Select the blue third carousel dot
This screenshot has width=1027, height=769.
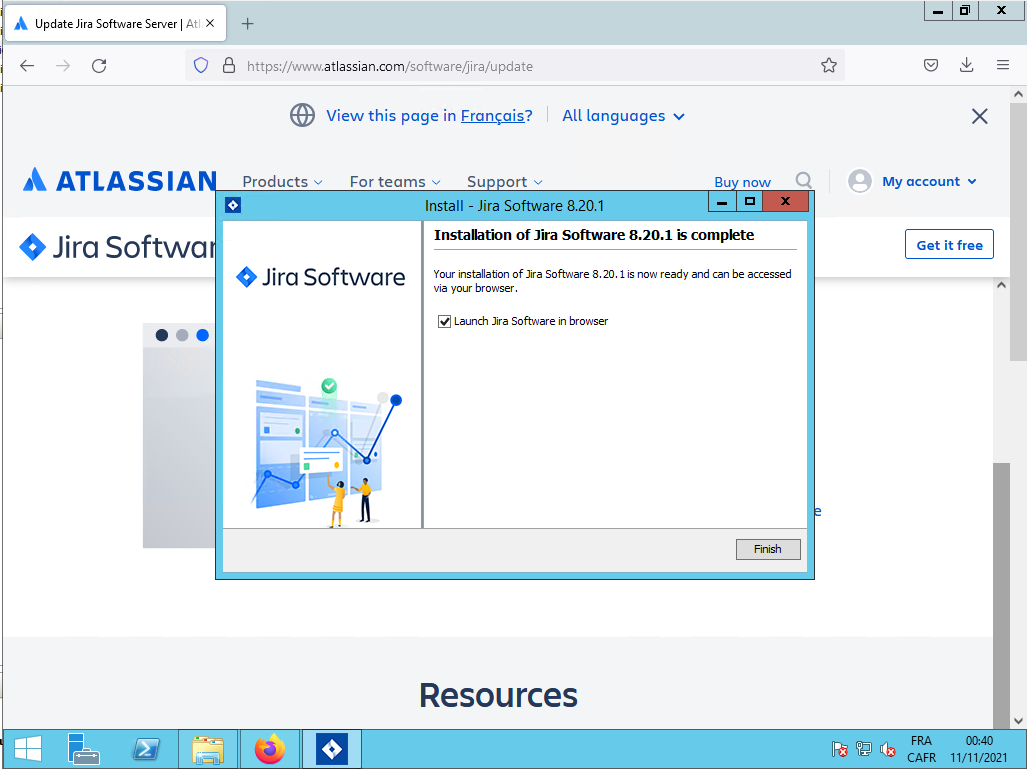coord(202,335)
